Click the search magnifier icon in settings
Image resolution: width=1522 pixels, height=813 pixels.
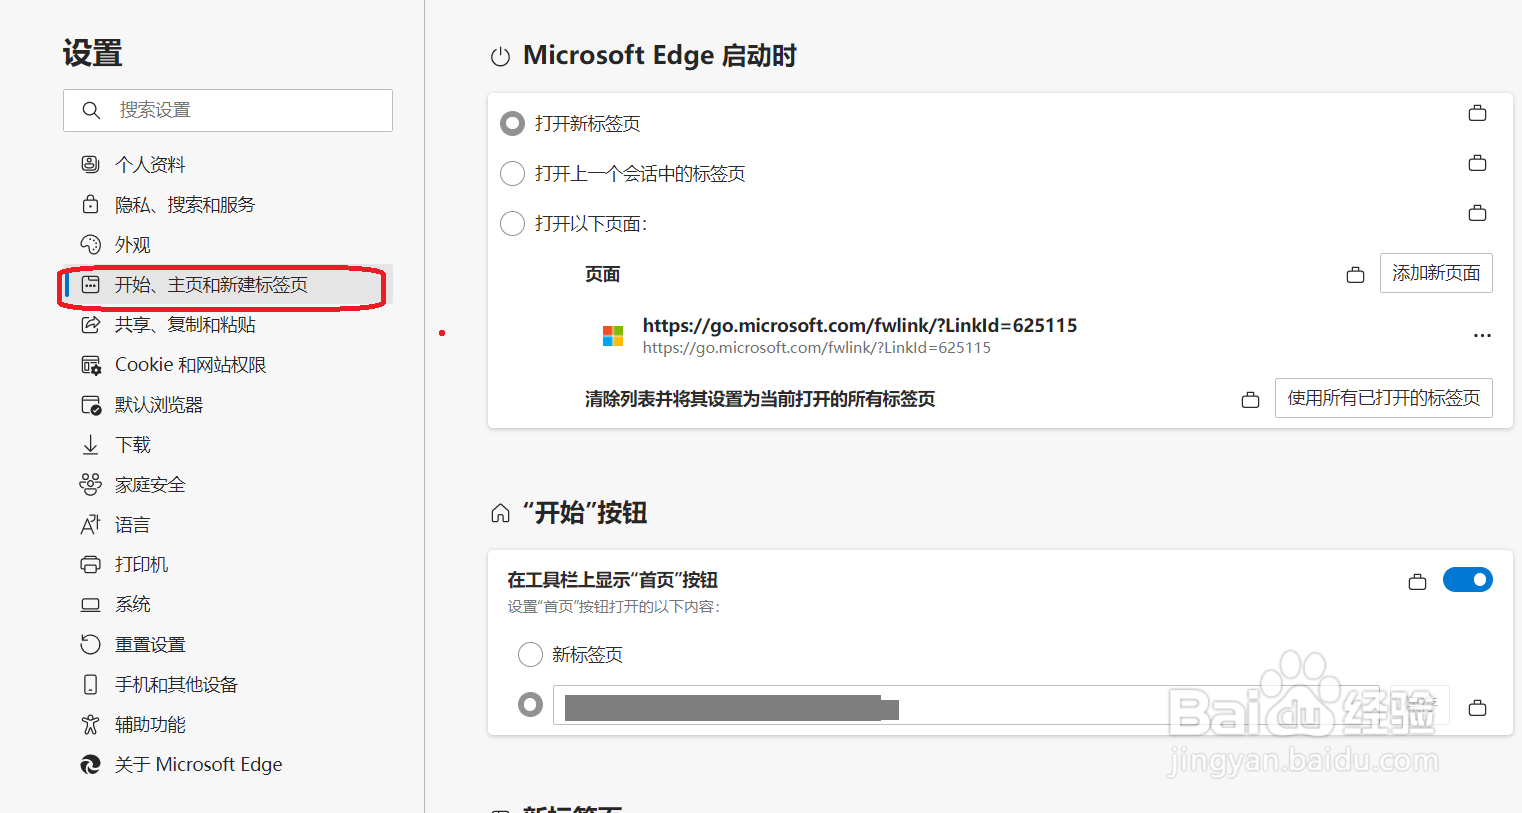click(x=91, y=110)
